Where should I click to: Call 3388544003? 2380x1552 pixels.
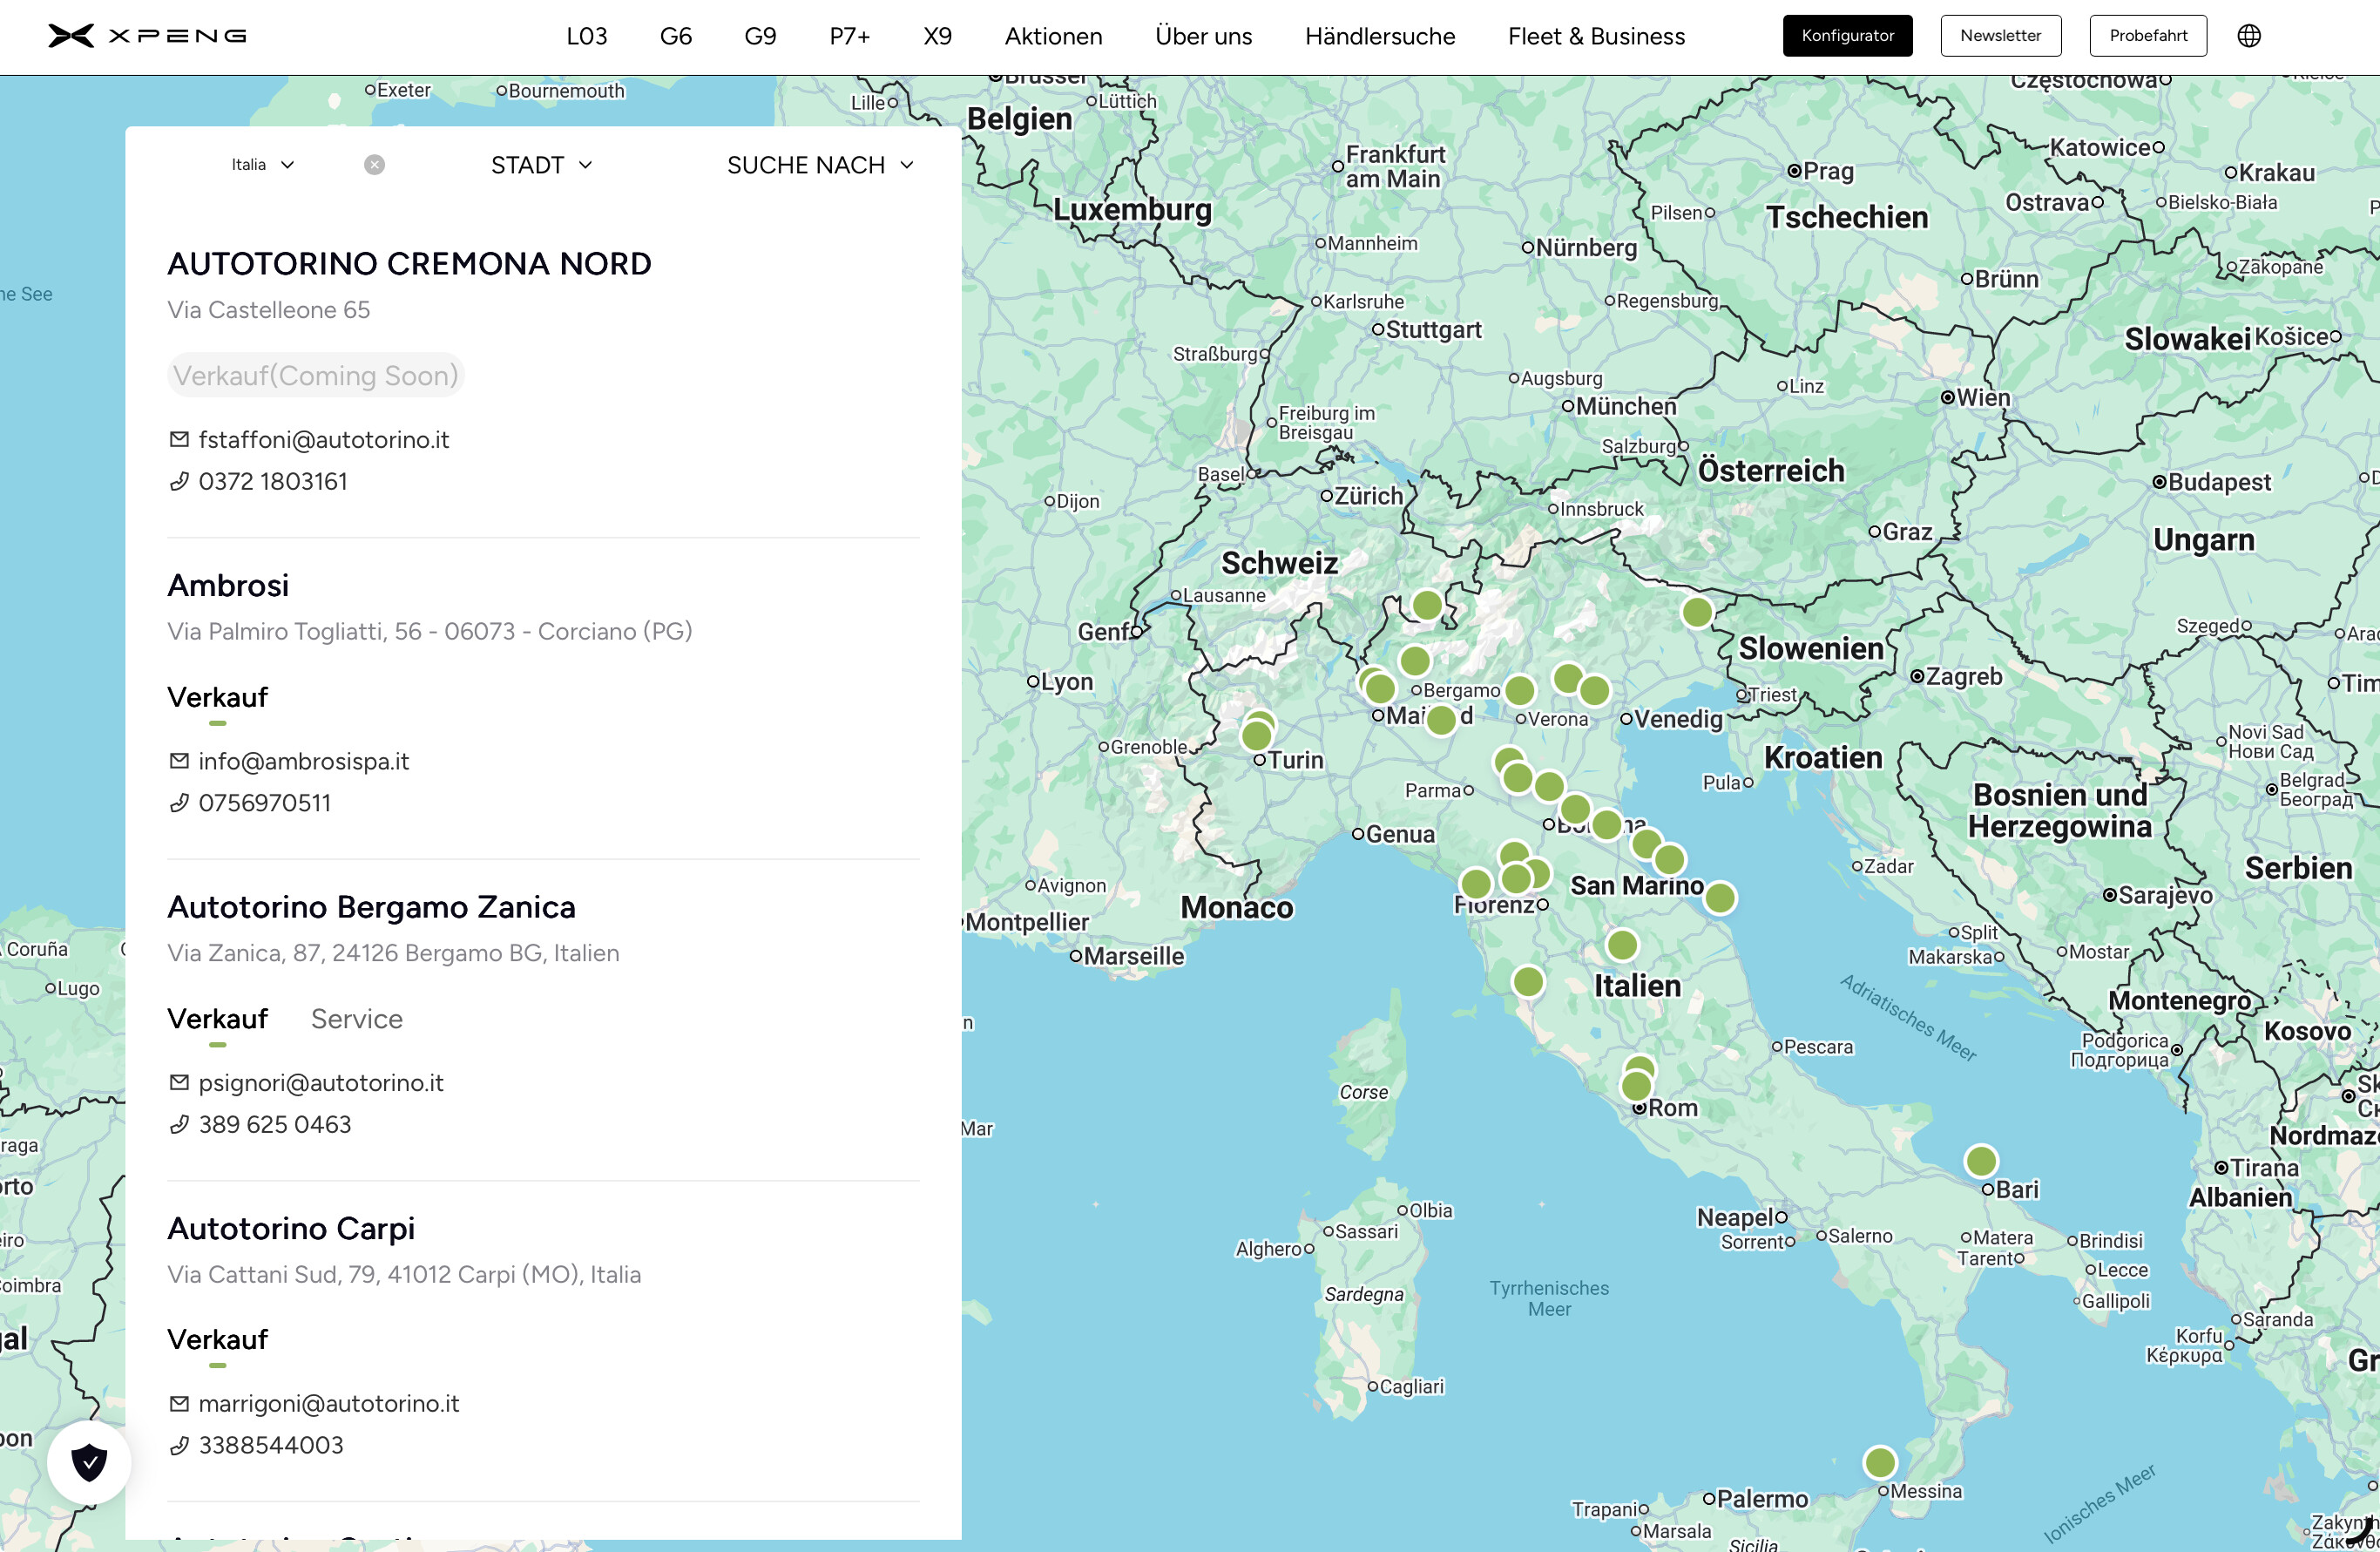[x=271, y=1446]
